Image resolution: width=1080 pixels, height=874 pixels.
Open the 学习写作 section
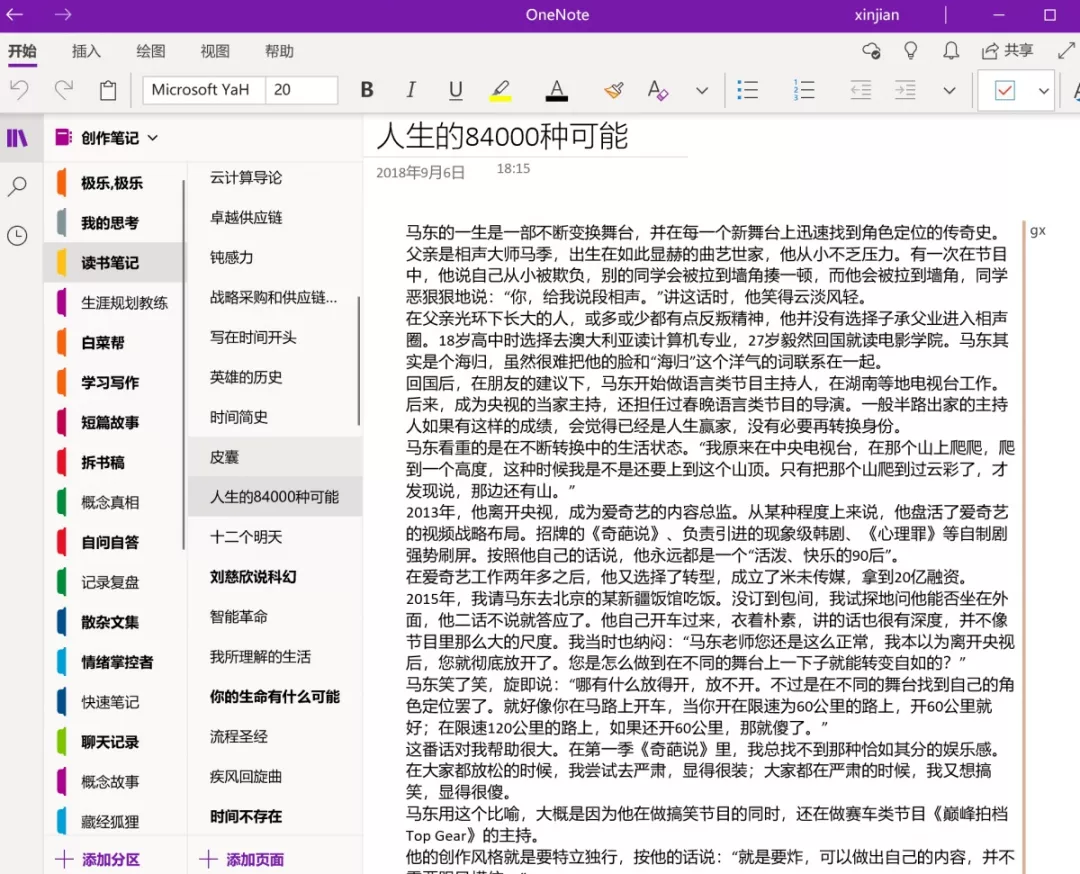114,382
